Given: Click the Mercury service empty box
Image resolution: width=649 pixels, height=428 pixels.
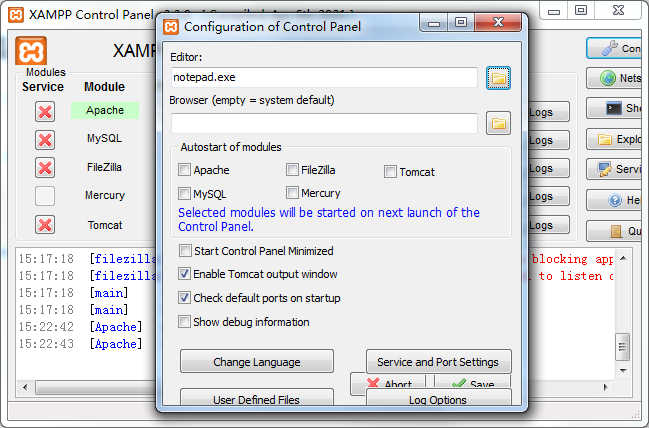Looking at the screenshot, I should coord(44,196).
